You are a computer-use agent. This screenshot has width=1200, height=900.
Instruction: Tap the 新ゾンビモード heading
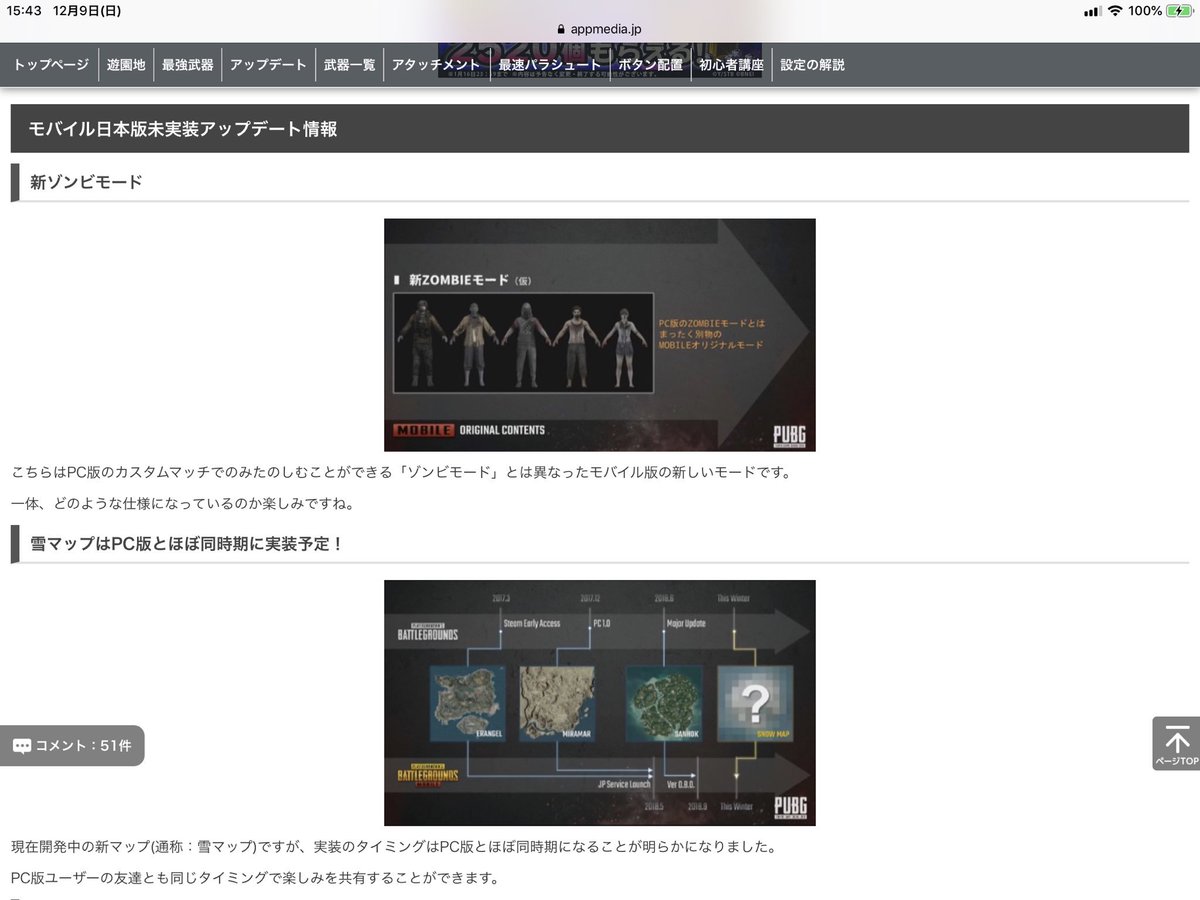click(86, 183)
